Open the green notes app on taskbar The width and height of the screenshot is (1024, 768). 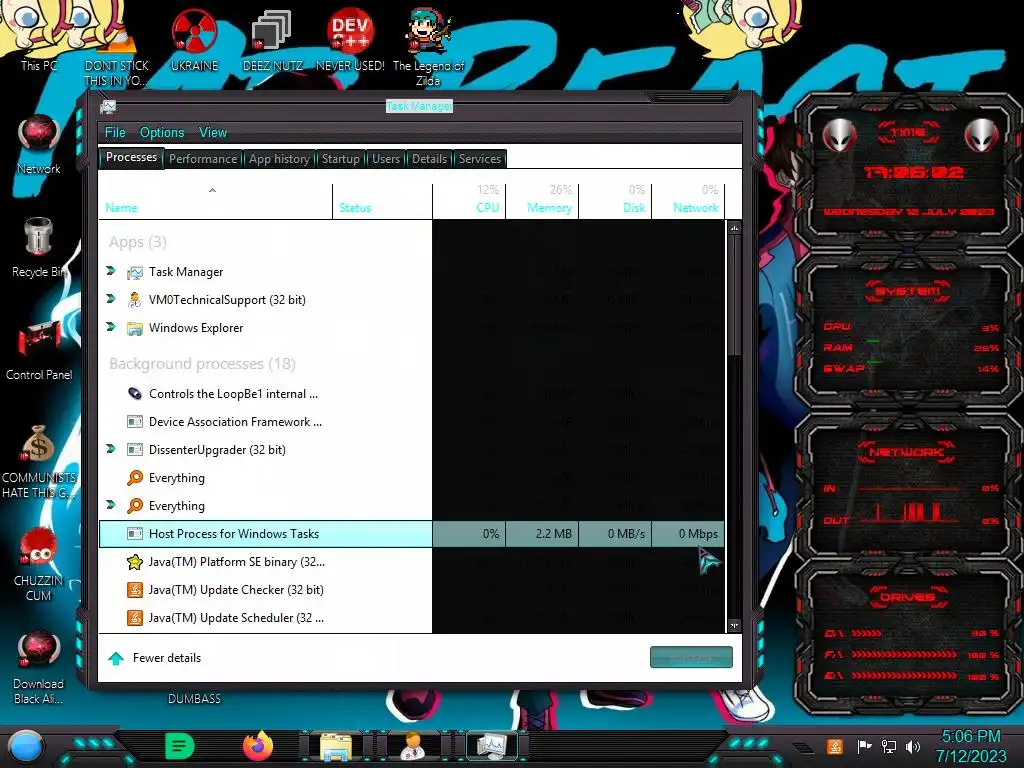tap(180, 746)
